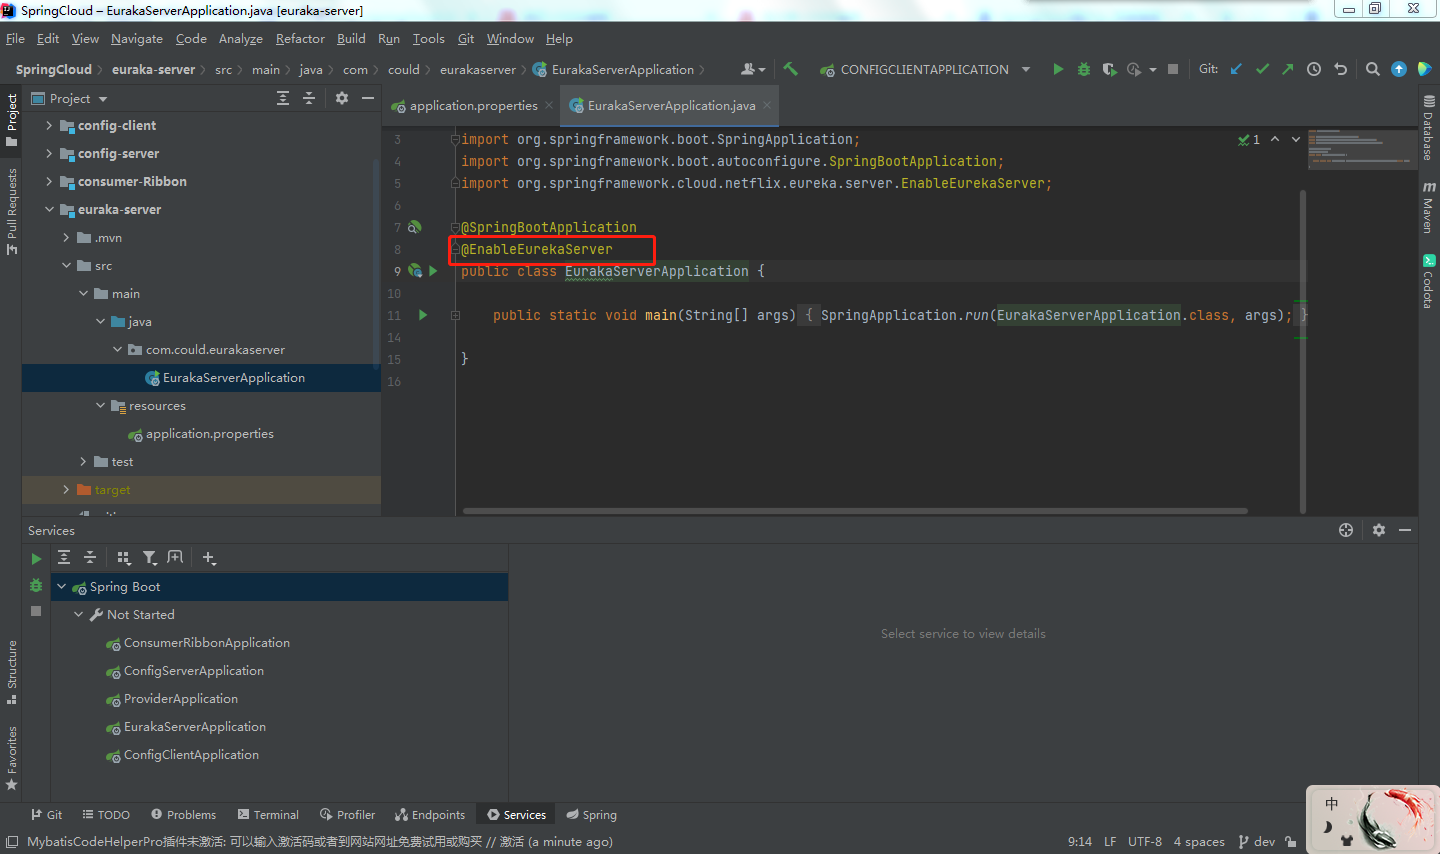Open the Maven side tool window

point(1429,207)
